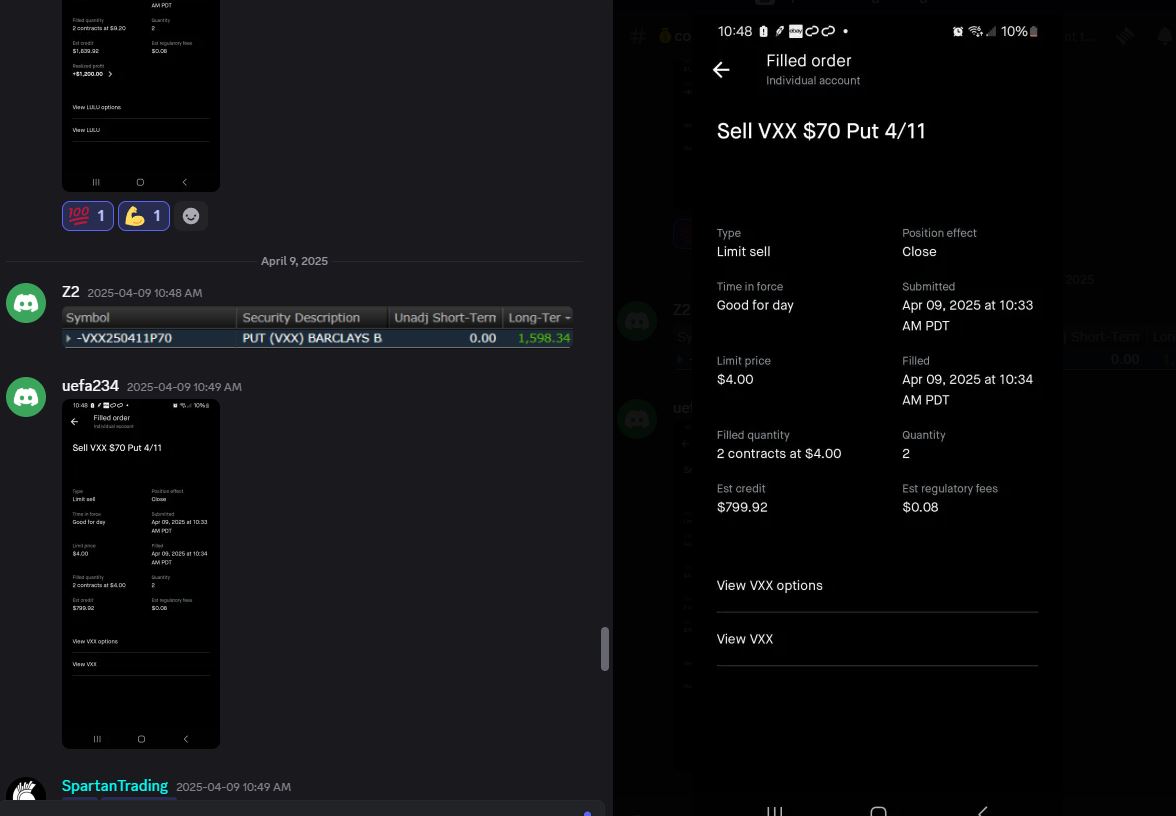Viewport: 1176px width, 816px height.
Task: Click View VXX options link
Action: tap(770, 586)
